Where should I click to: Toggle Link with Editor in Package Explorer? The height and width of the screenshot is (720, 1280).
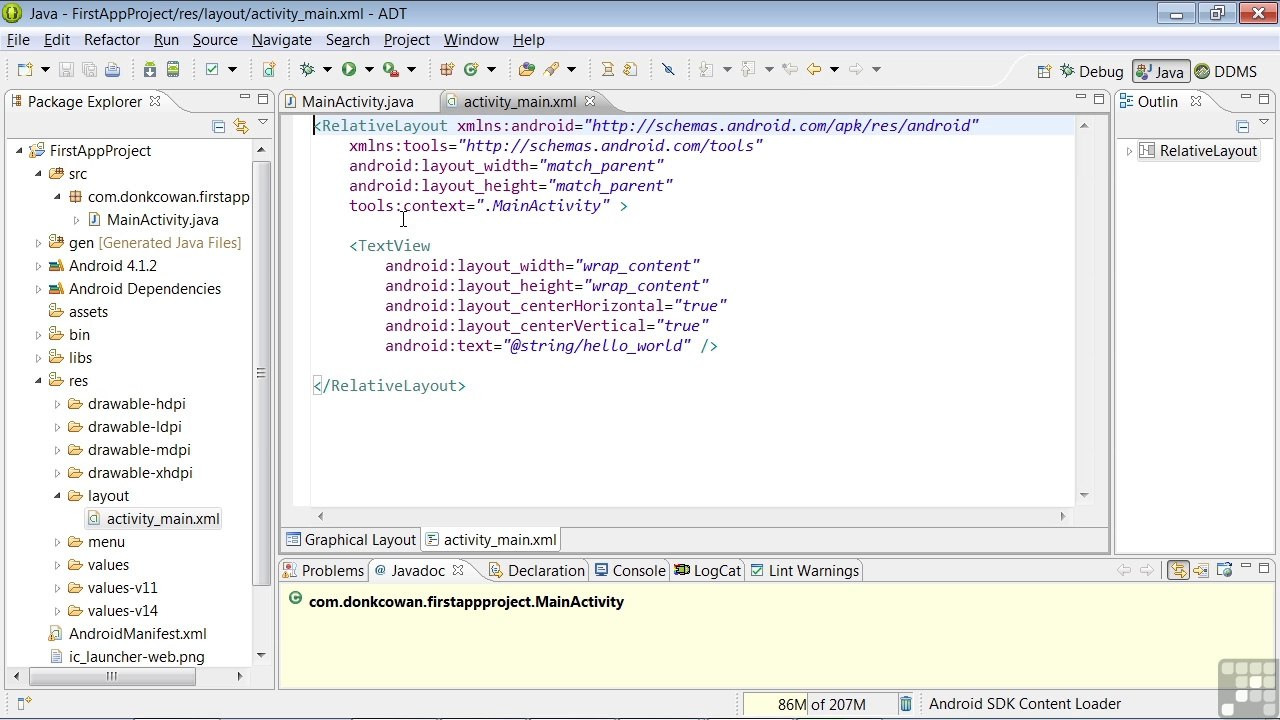pyautogui.click(x=240, y=126)
